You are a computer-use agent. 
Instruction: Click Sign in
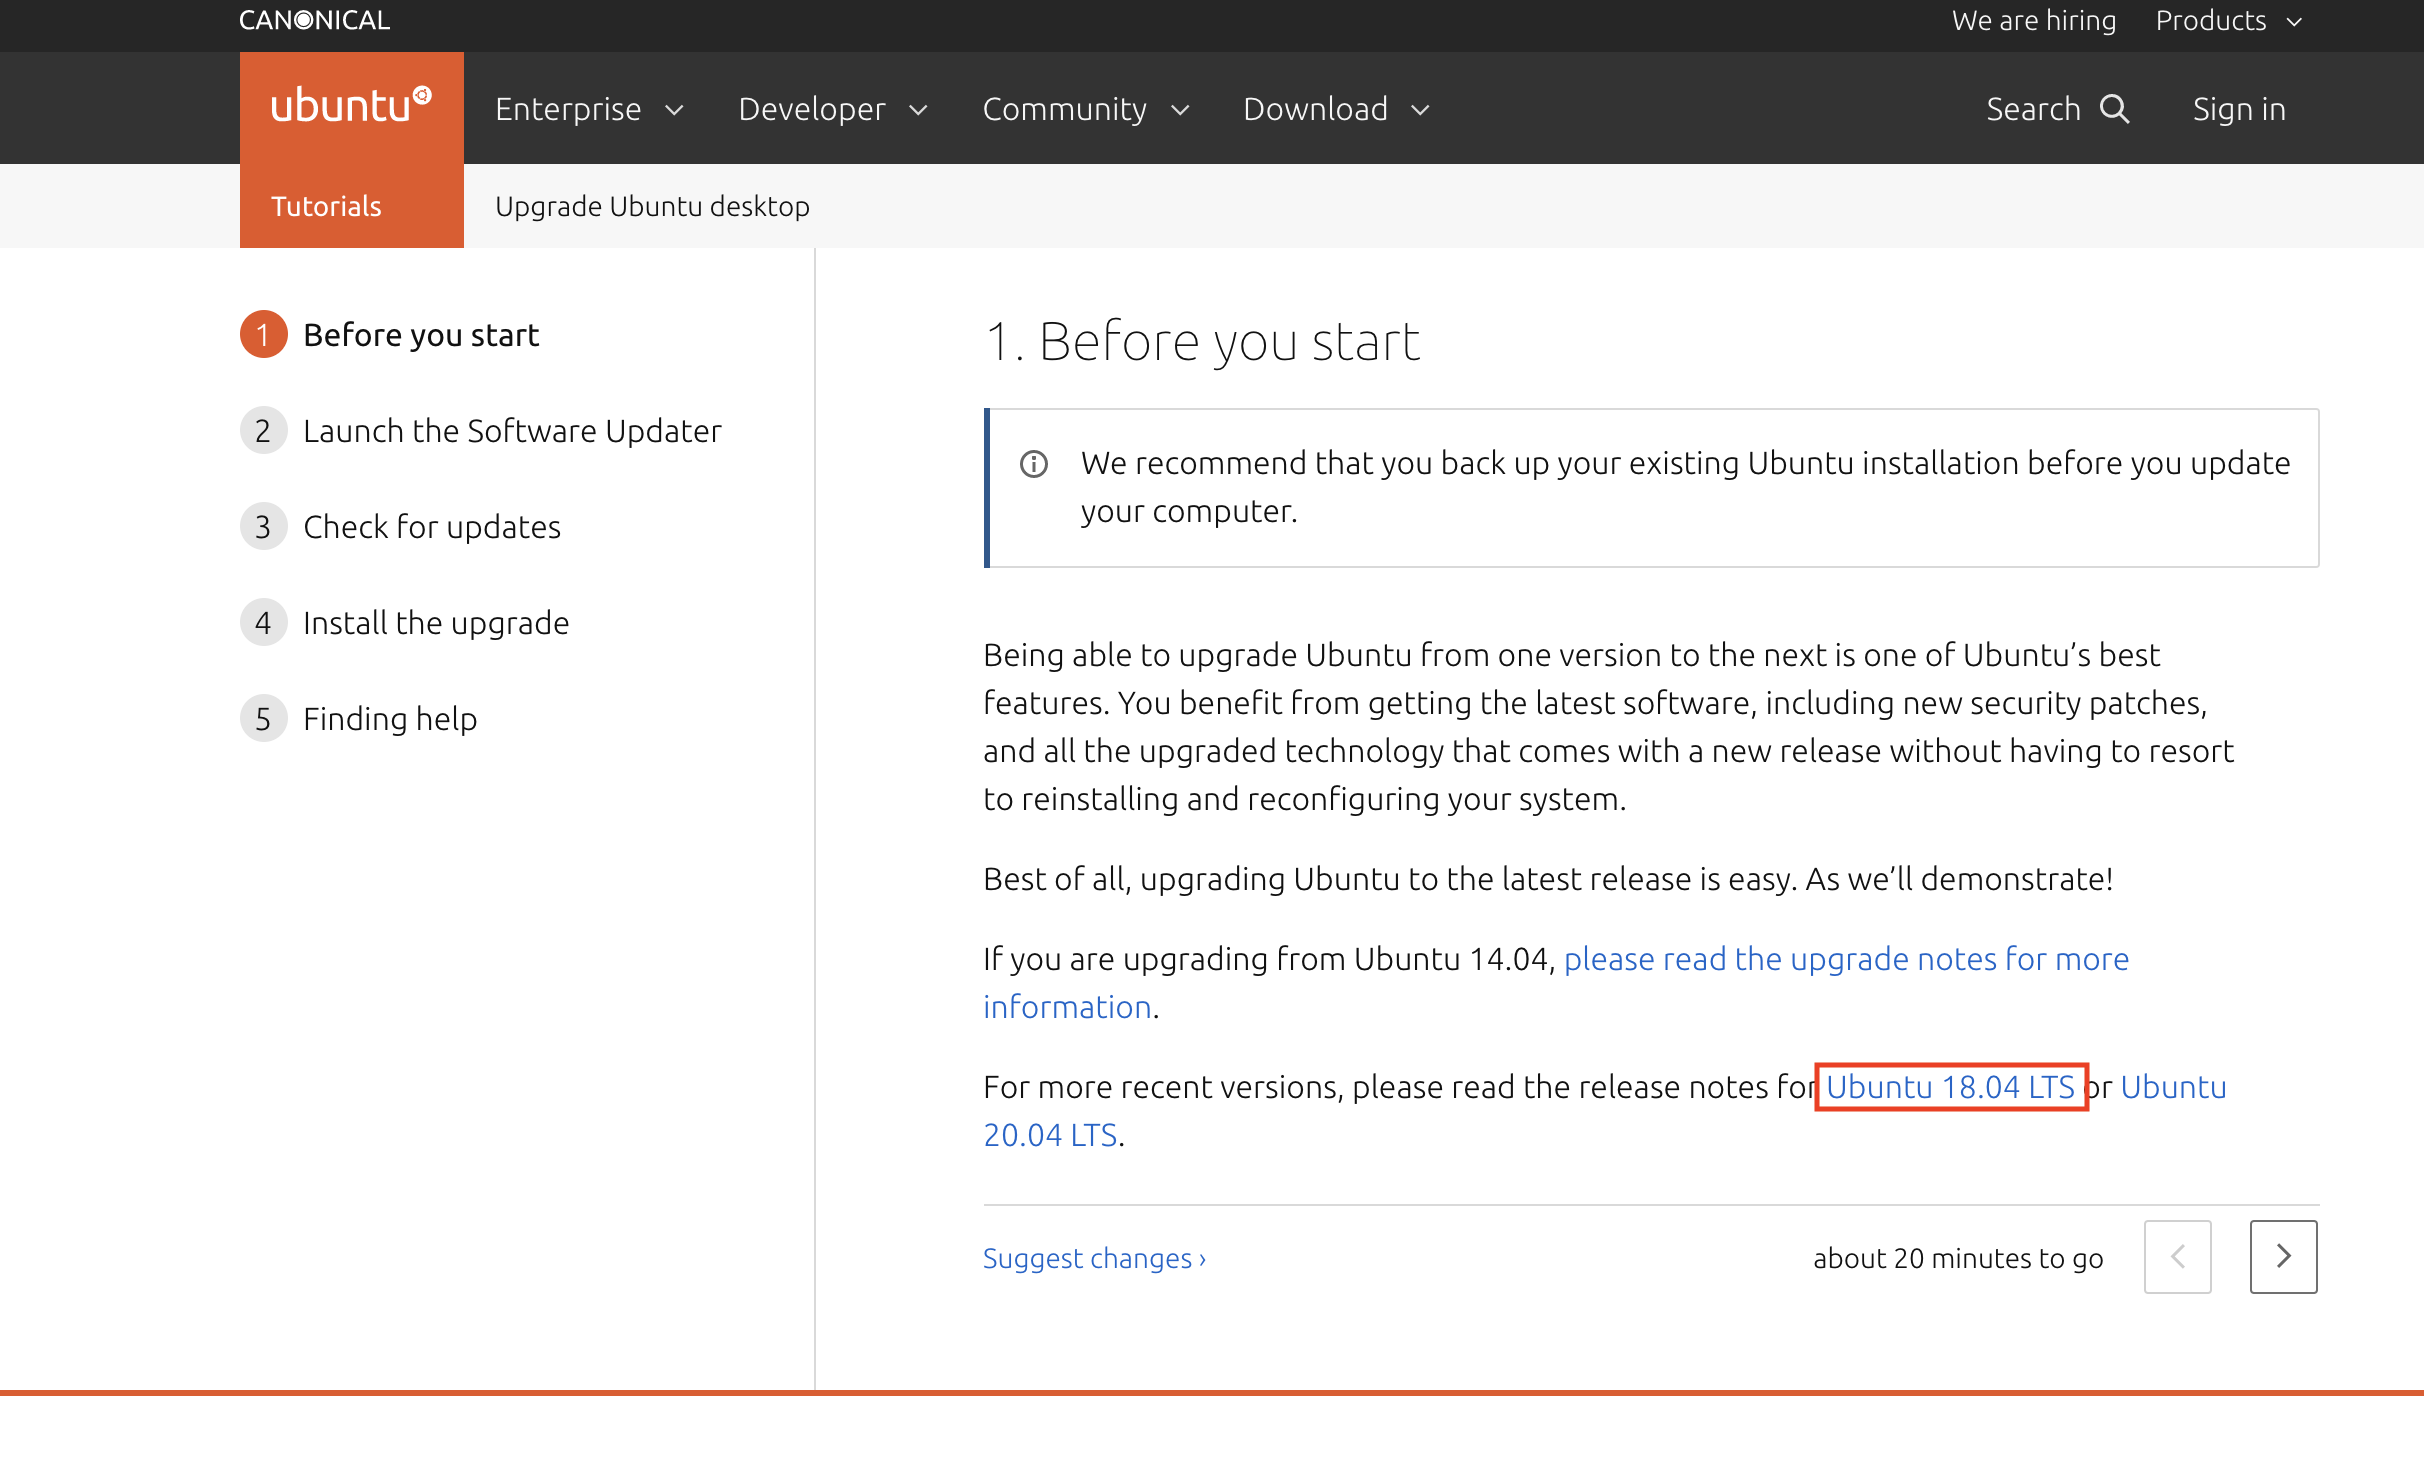2239,109
